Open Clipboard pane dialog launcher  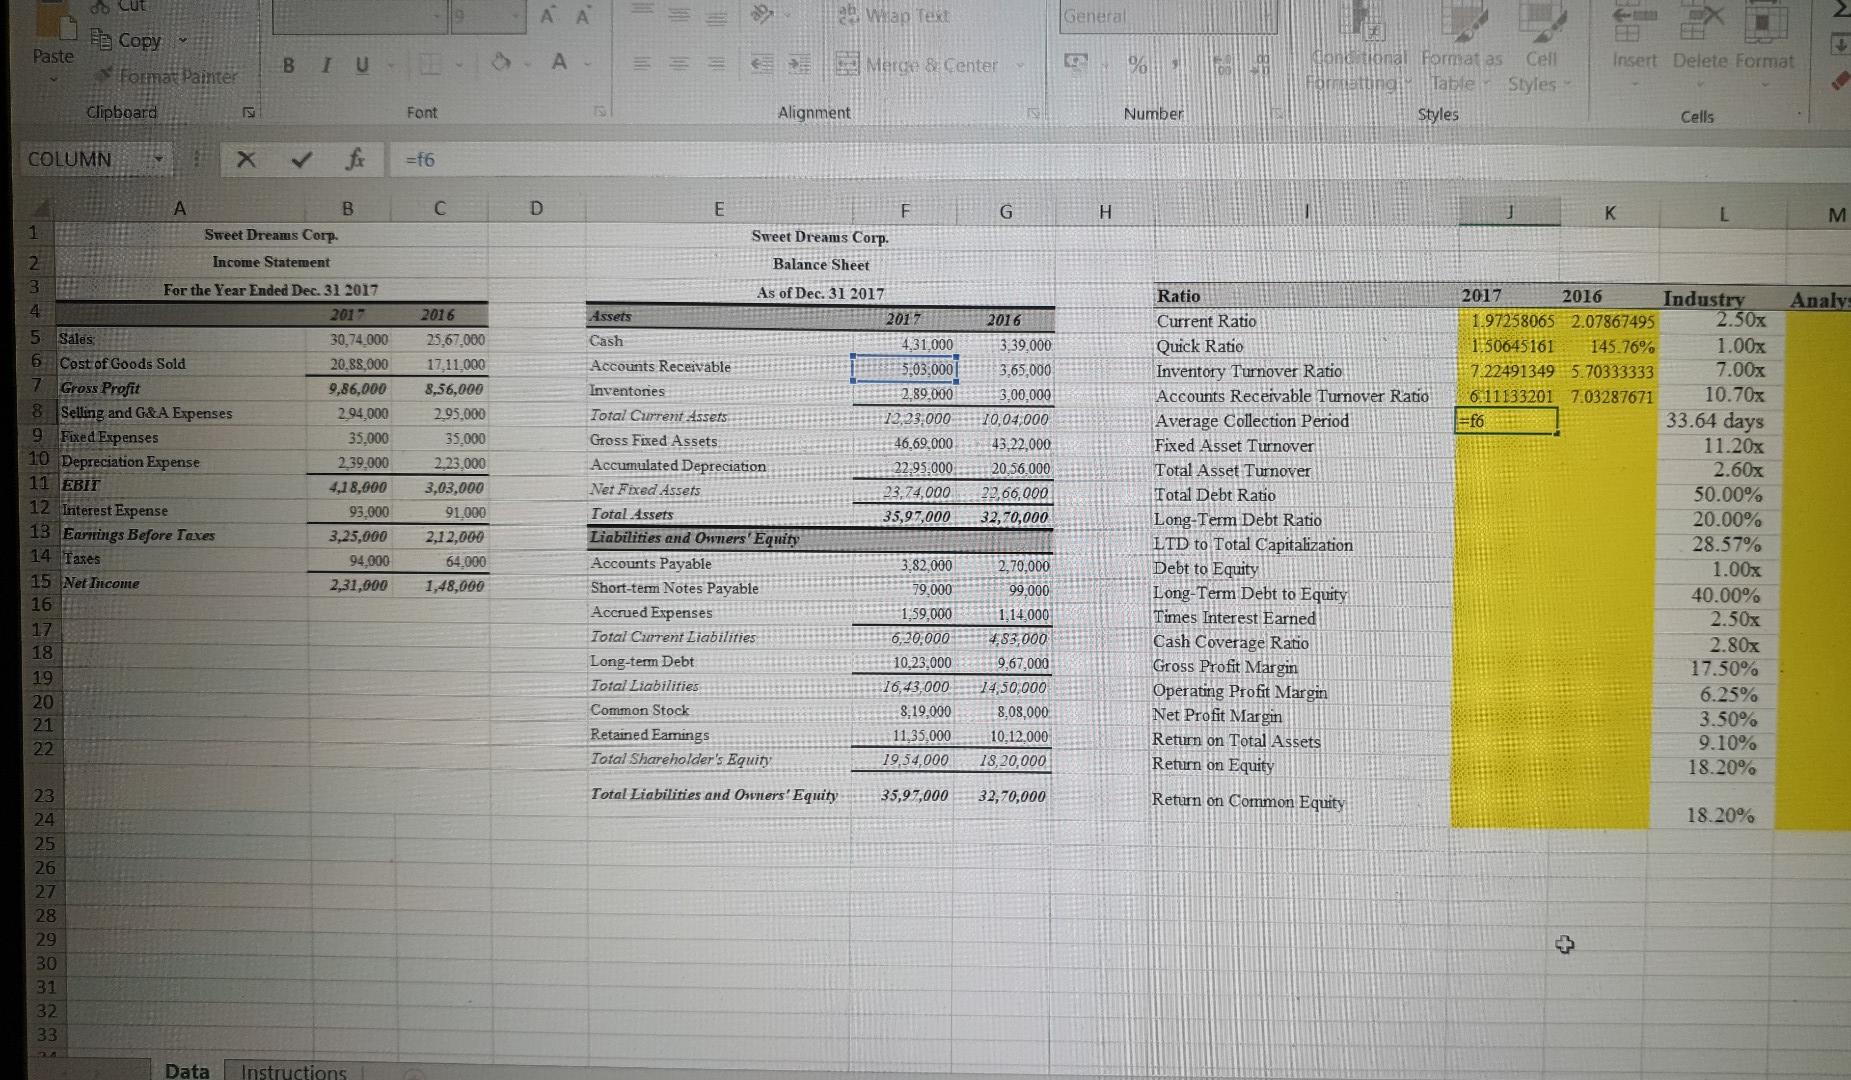point(248,113)
